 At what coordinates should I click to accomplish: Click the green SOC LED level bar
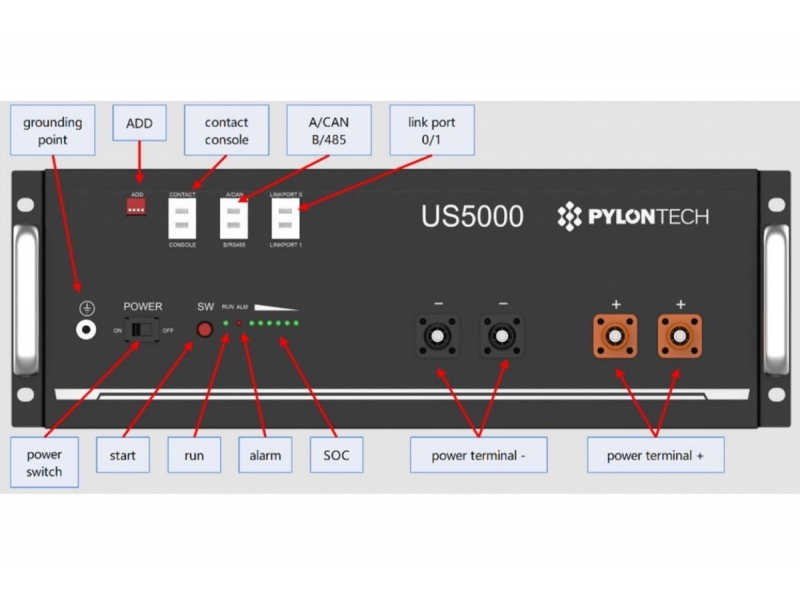pos(274,324)
